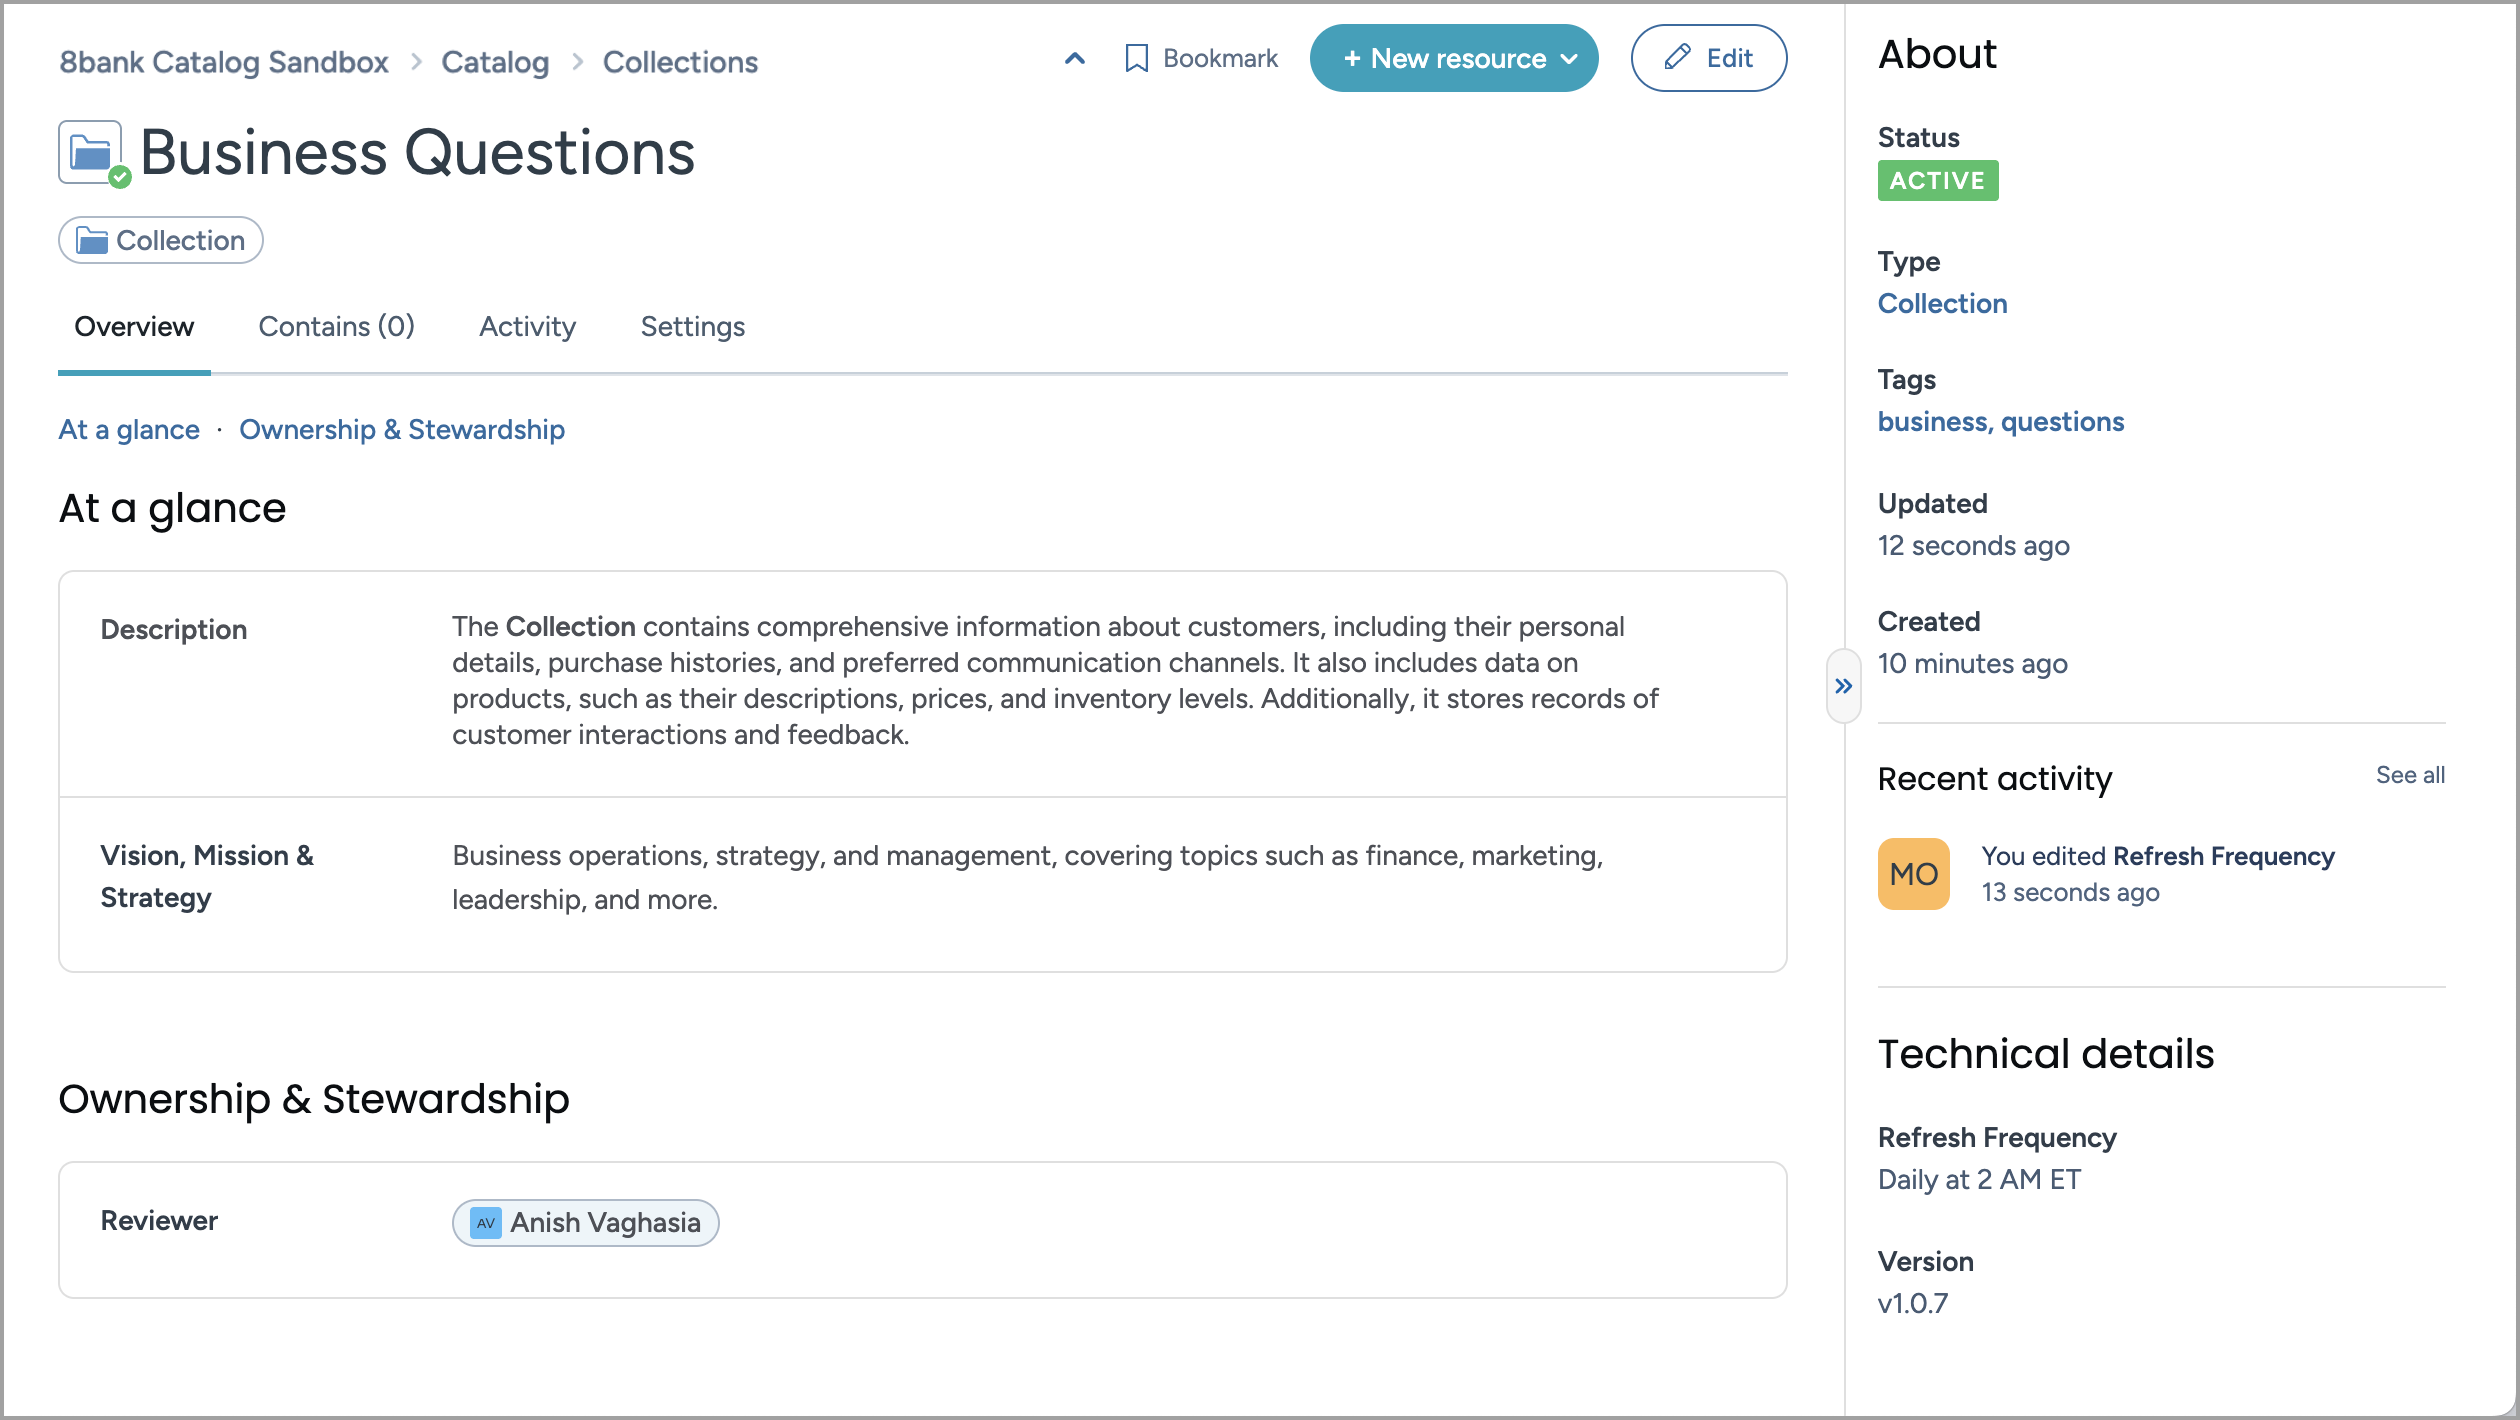Switch to the Activity tab
The height and width of the screenshot is (1420, 2520).
(527, 327)
